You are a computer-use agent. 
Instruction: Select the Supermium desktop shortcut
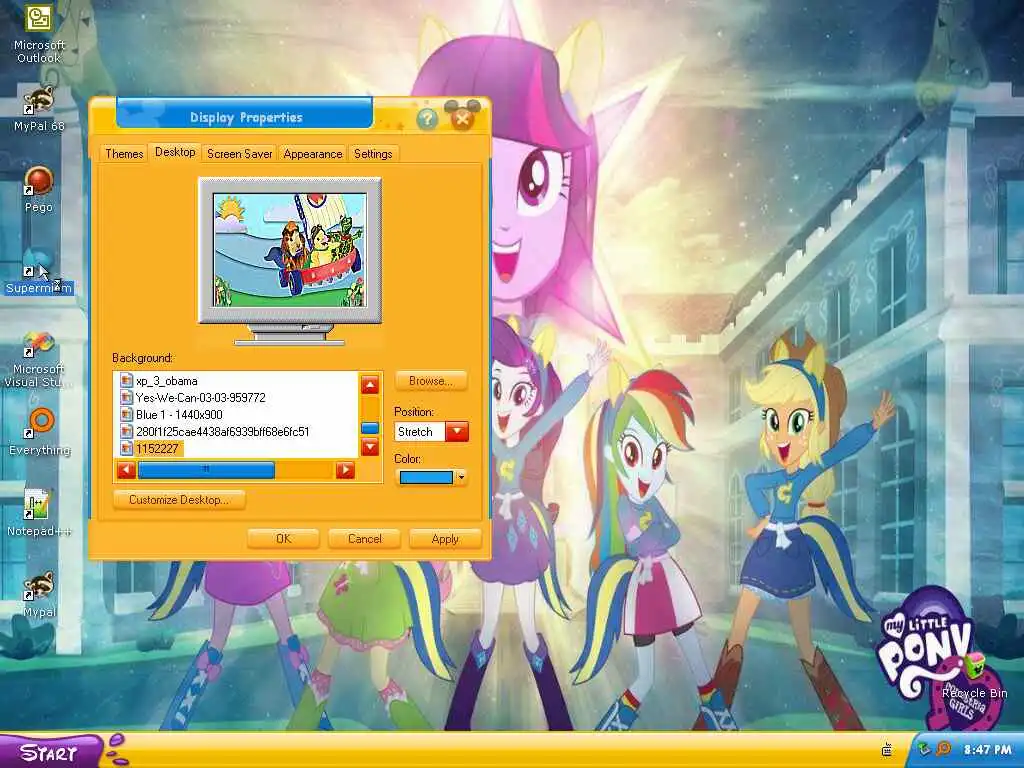(39, 273)
